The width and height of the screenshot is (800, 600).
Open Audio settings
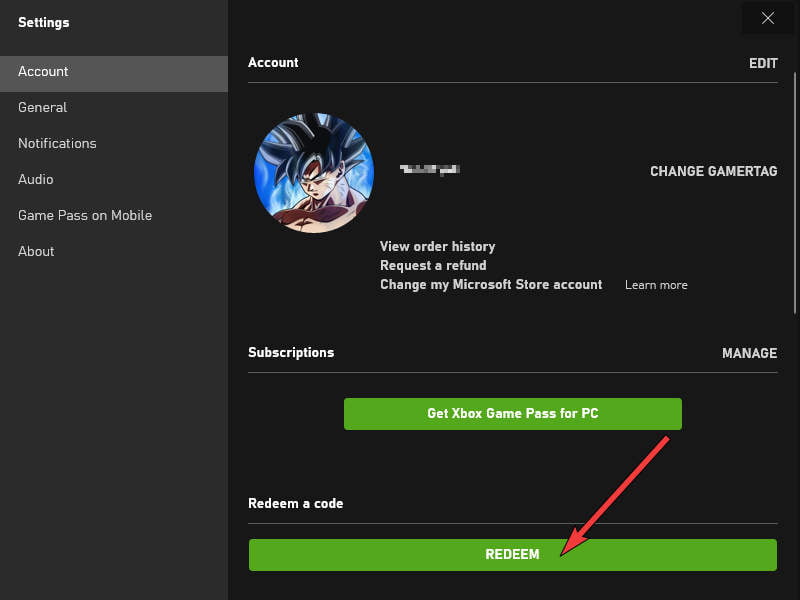(35, 179)
